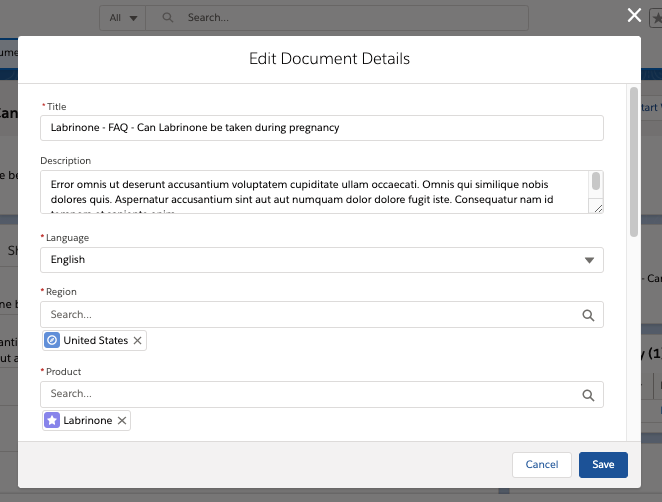Save the document details
This screenshot has width=662, height=502.
[x=603, y=465]
